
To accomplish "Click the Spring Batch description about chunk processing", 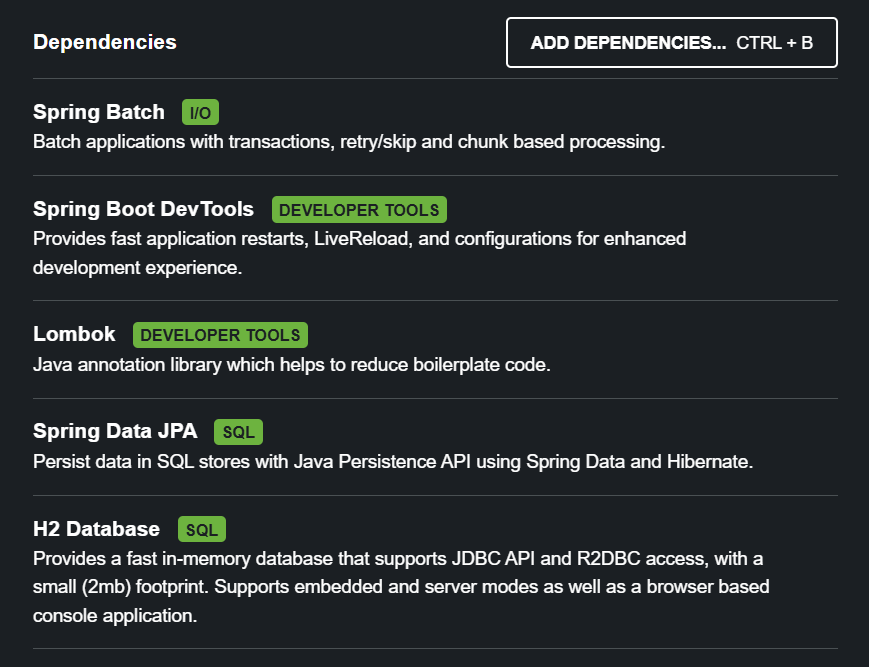I will click(x=349, y=142).
